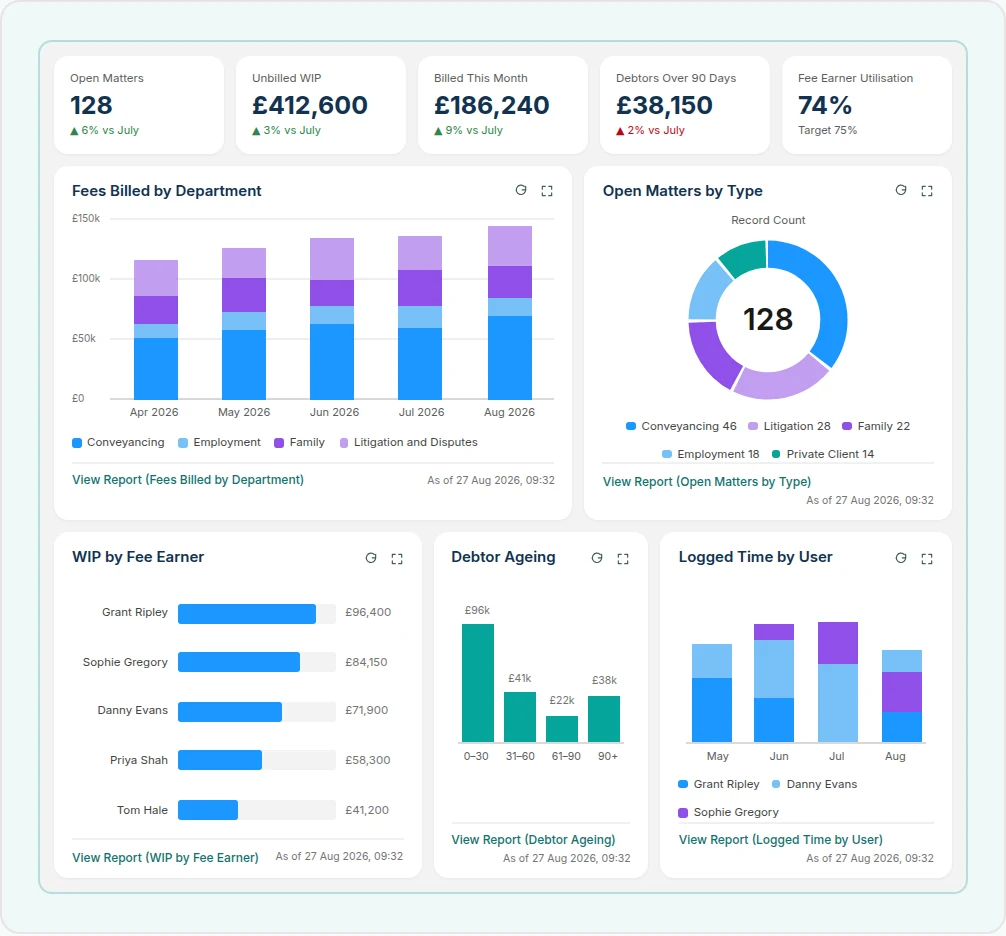This screenshot has height=936, width=1006.
Task: Click the 0–30 days debtor bar
Action: [478, 683]
